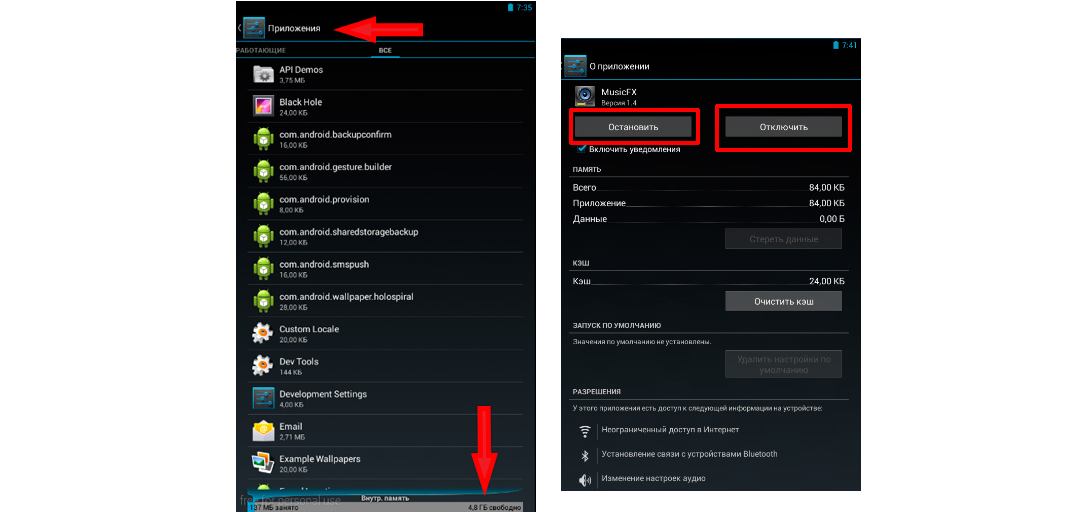Screen dimensions: 1074x512
Task: Tap the com.android.backupconfirm Android icon
Action: pyautogui.click(x=263, y=139)
